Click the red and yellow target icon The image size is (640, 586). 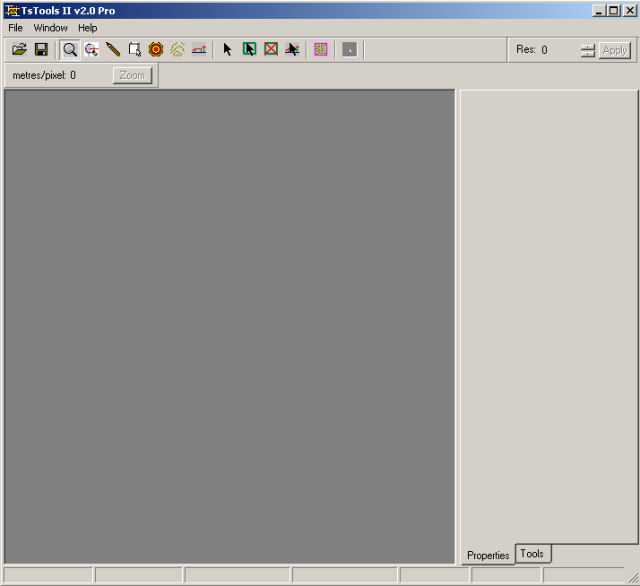pos(156,49)
